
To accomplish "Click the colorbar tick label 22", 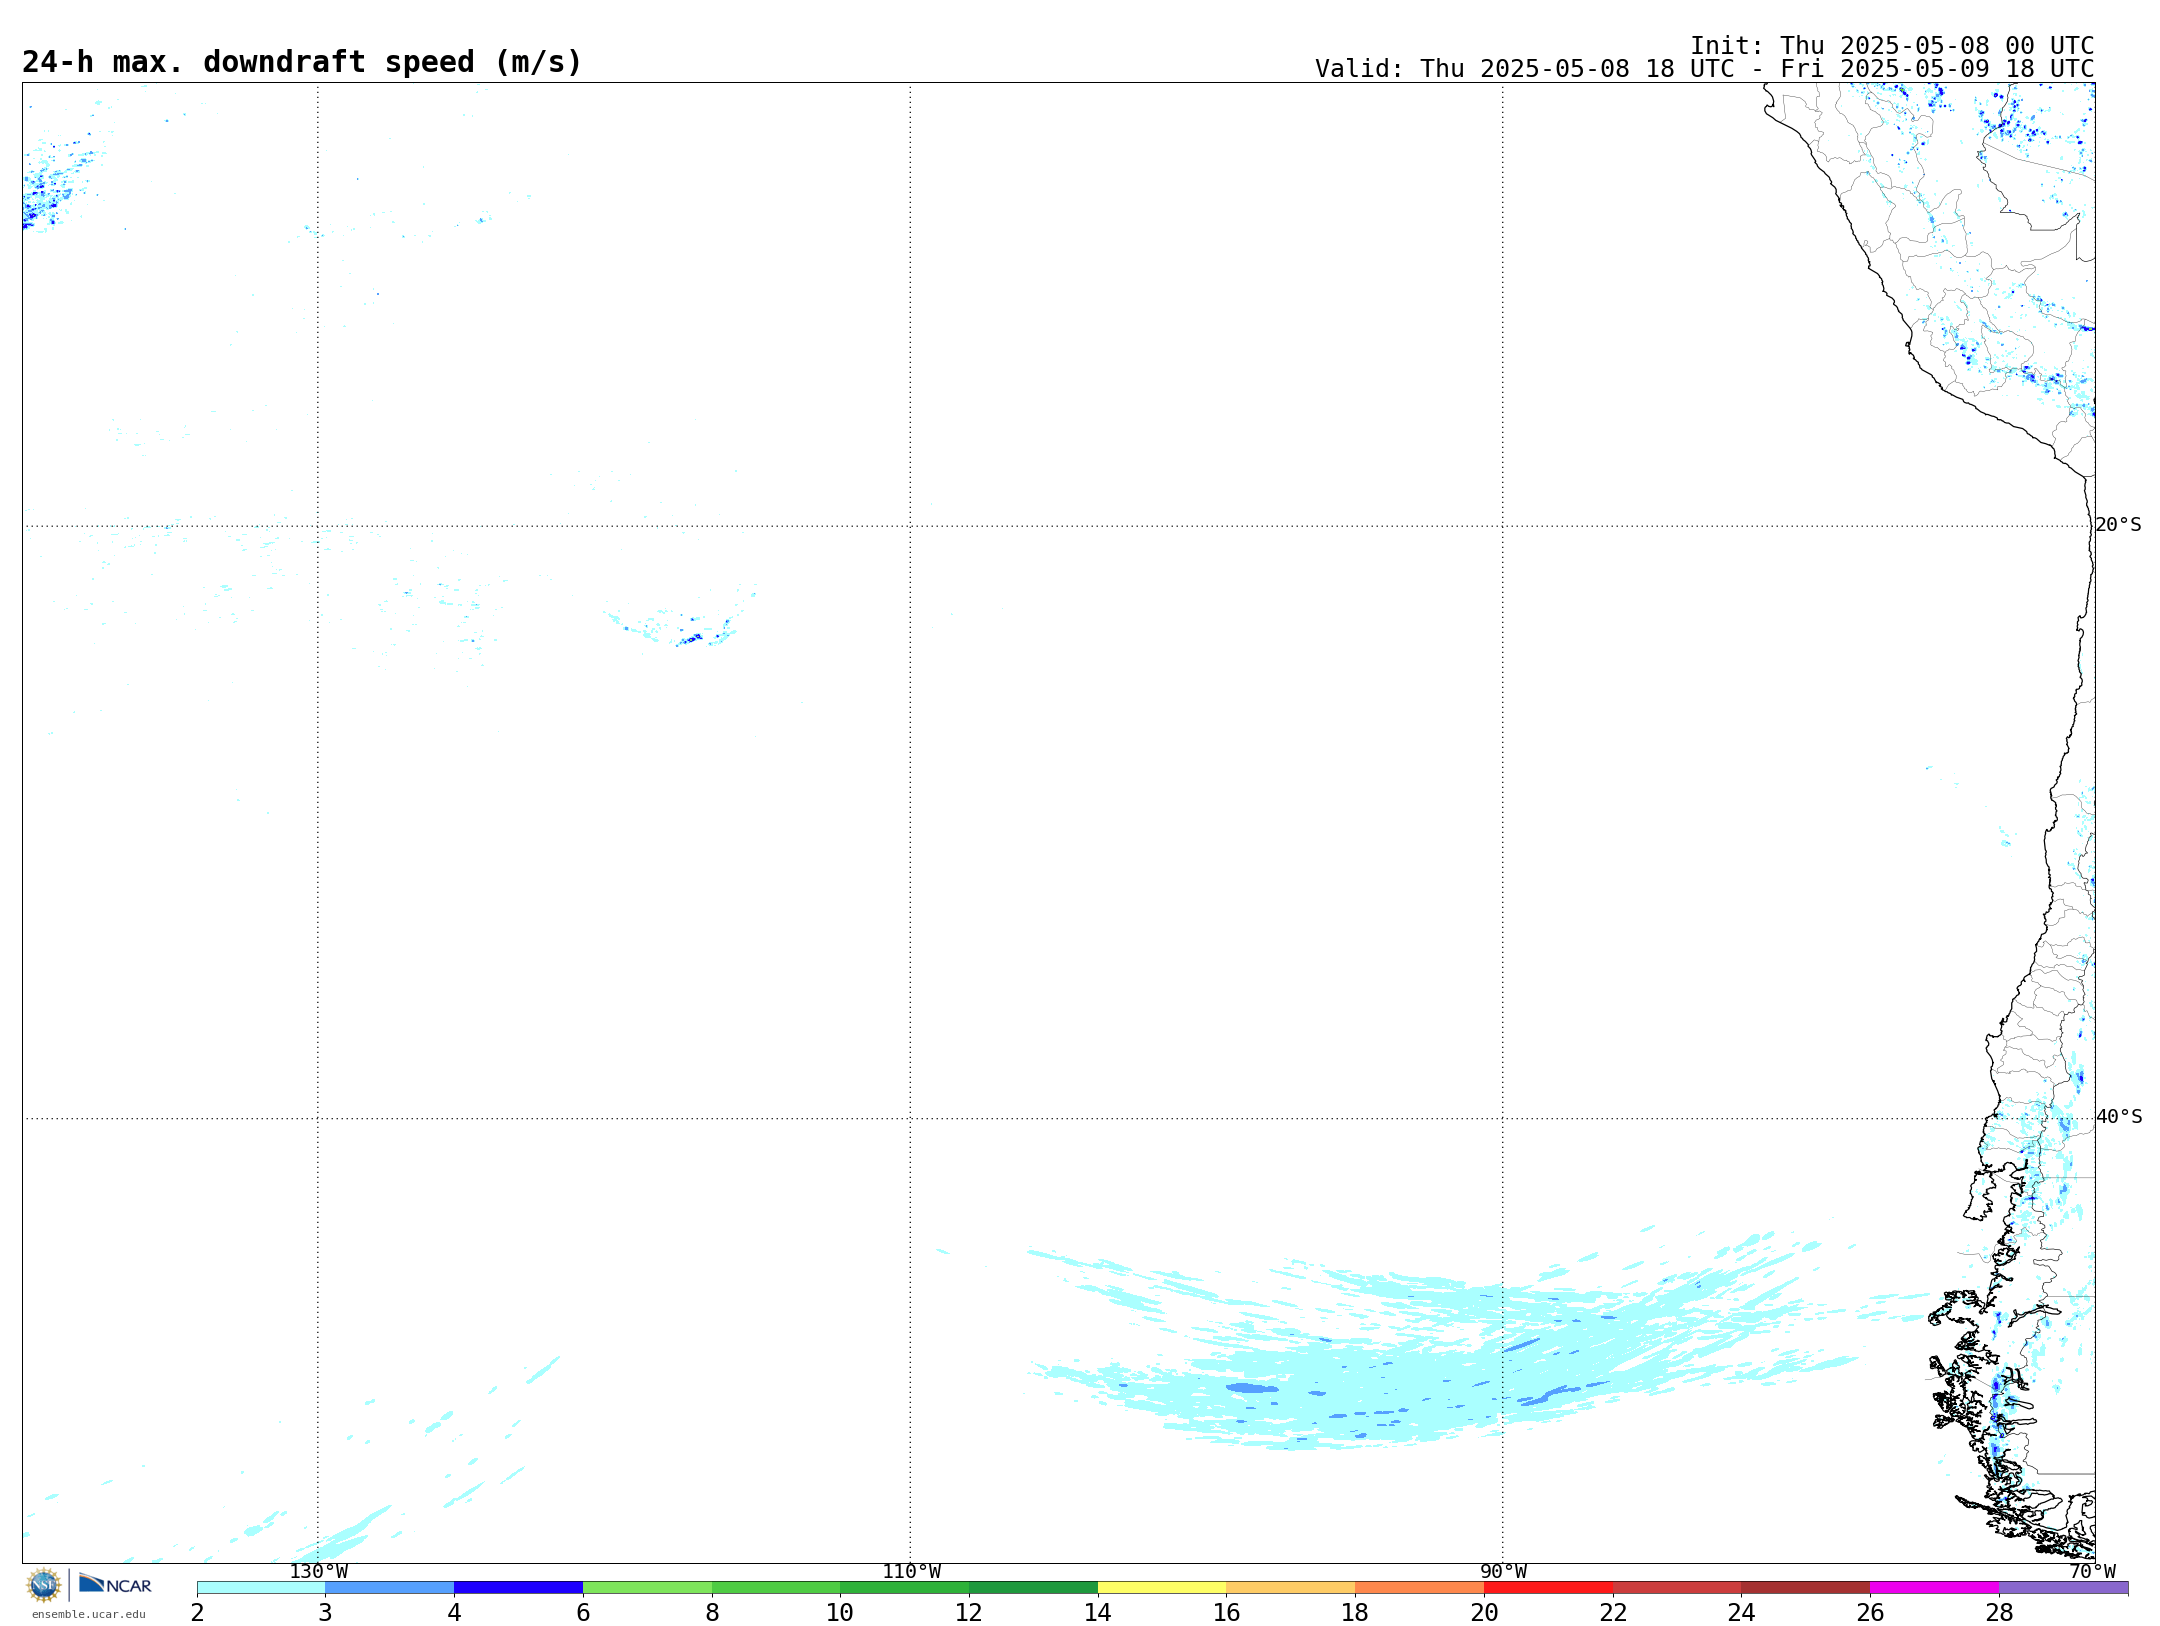I will (x=1613, y=1613).
